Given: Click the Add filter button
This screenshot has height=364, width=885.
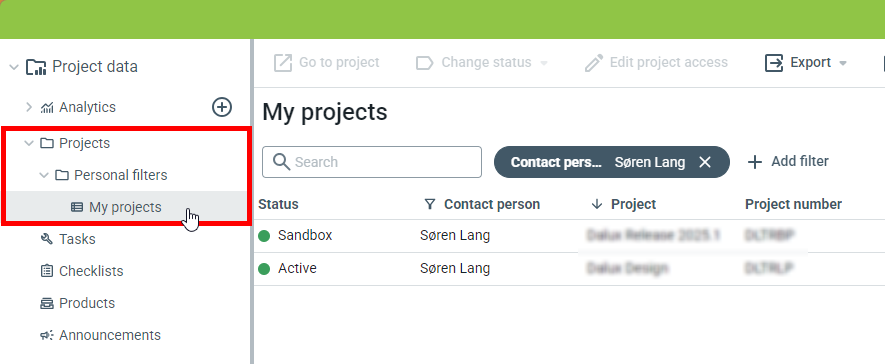Looking at the screenshot, I should tap(788, 162).
